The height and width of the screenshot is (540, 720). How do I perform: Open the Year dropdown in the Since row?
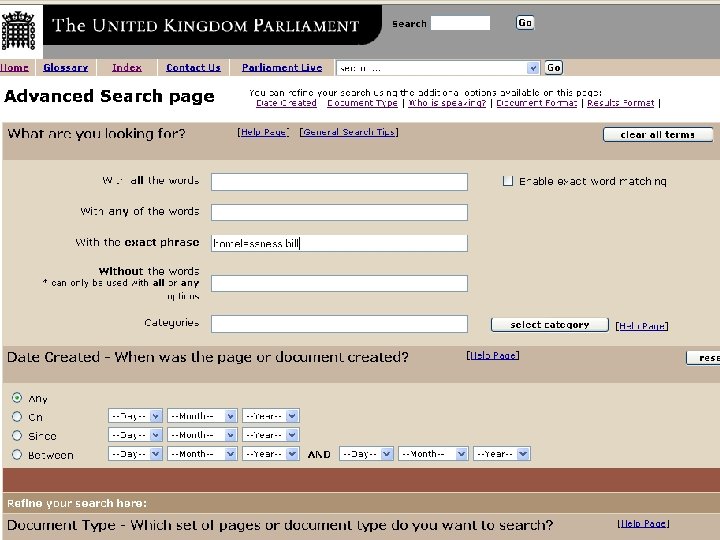(271, 435)
